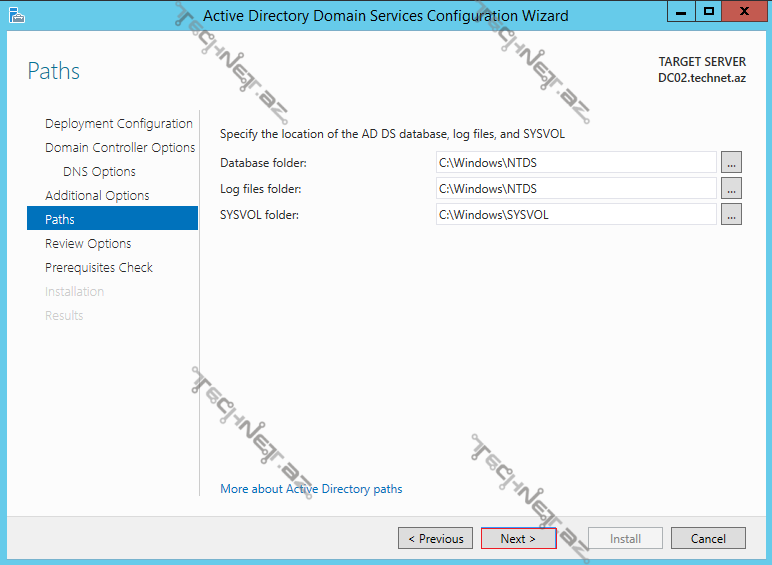Browse for the SYSVOL folder location

pyautogui.click(x=731, y=214)
